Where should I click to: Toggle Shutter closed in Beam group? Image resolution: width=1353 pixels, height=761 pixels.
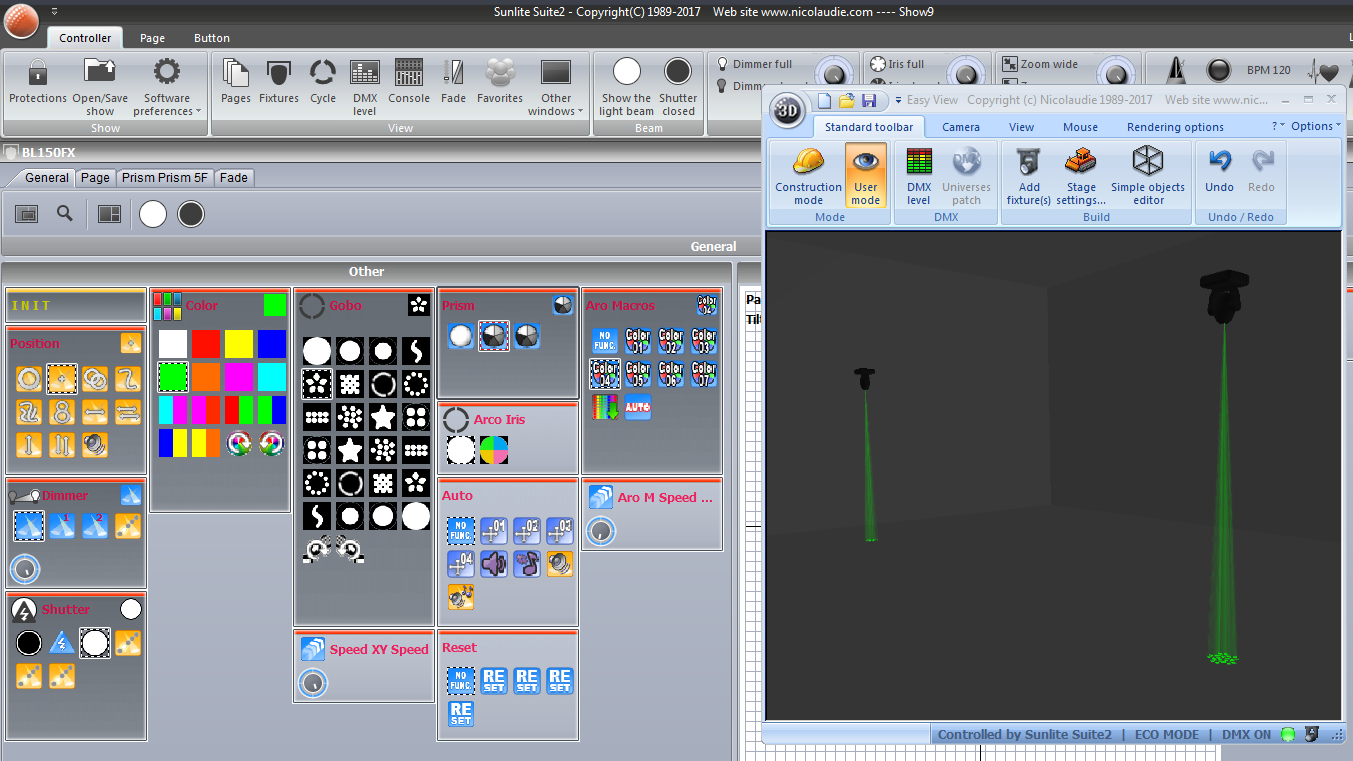coord(678,87)
